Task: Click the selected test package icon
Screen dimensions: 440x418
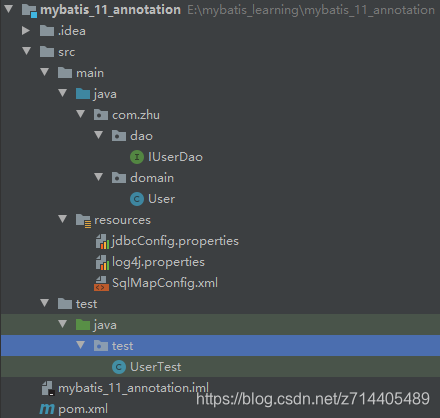Action: [101, 346]
